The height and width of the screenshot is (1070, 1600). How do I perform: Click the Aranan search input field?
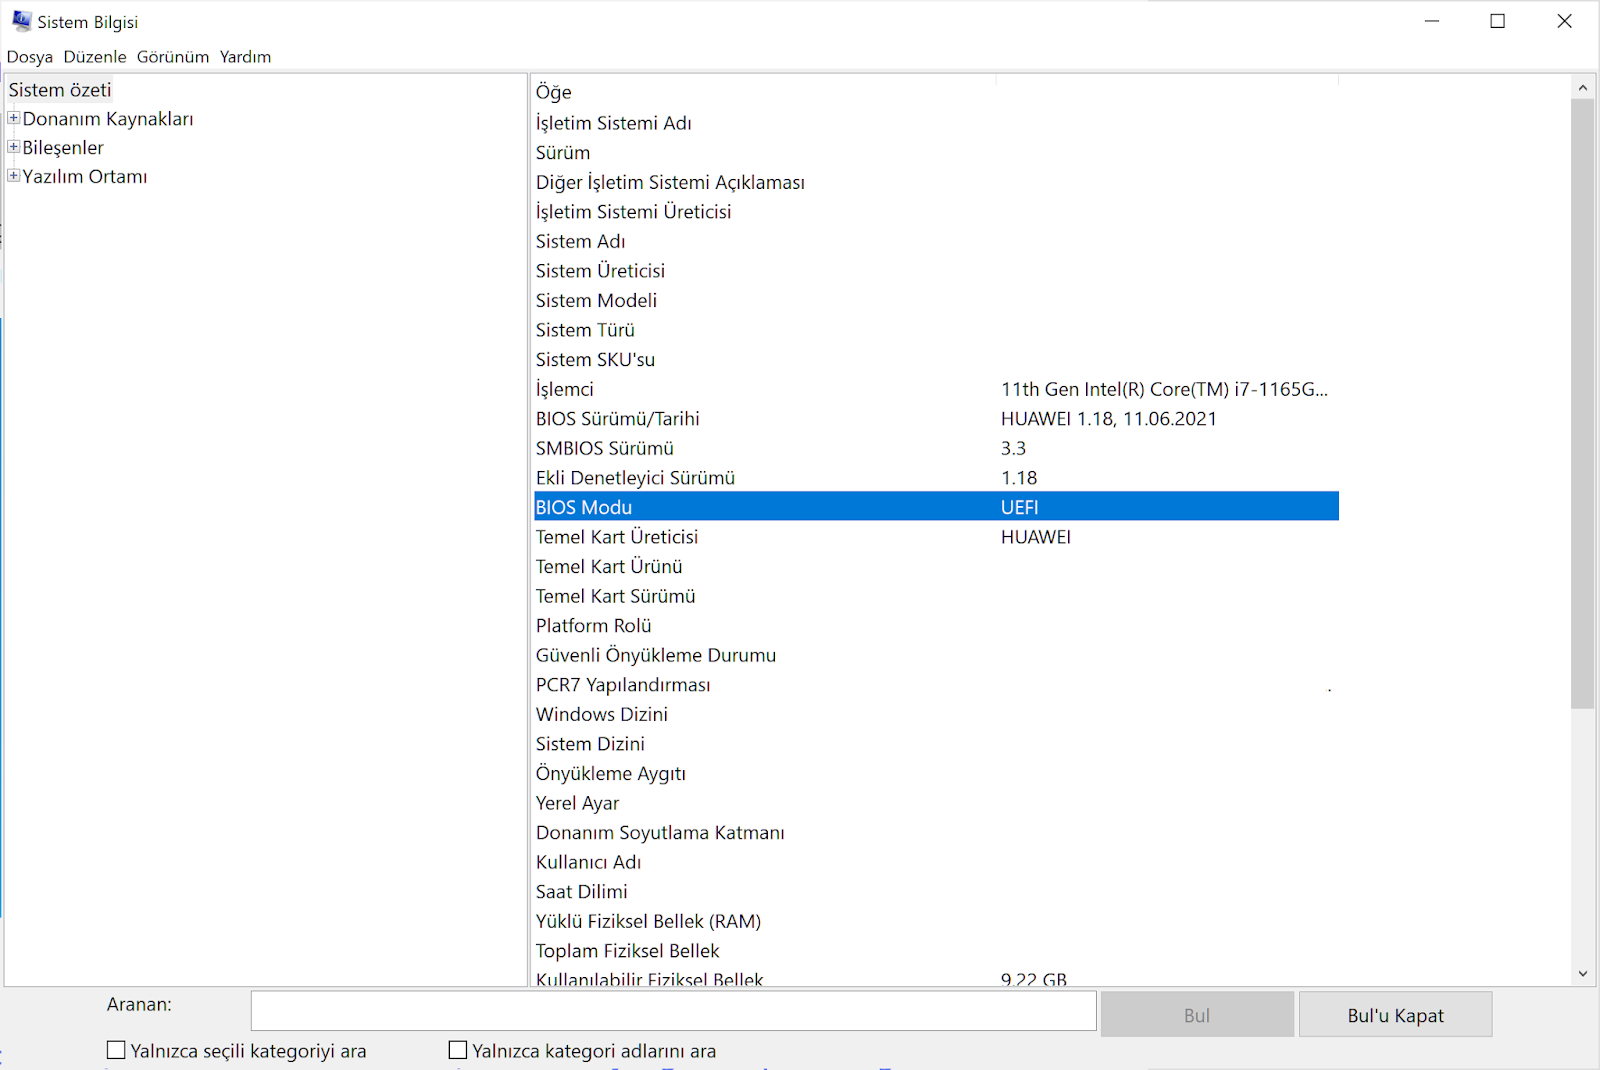coord(673,1011)
